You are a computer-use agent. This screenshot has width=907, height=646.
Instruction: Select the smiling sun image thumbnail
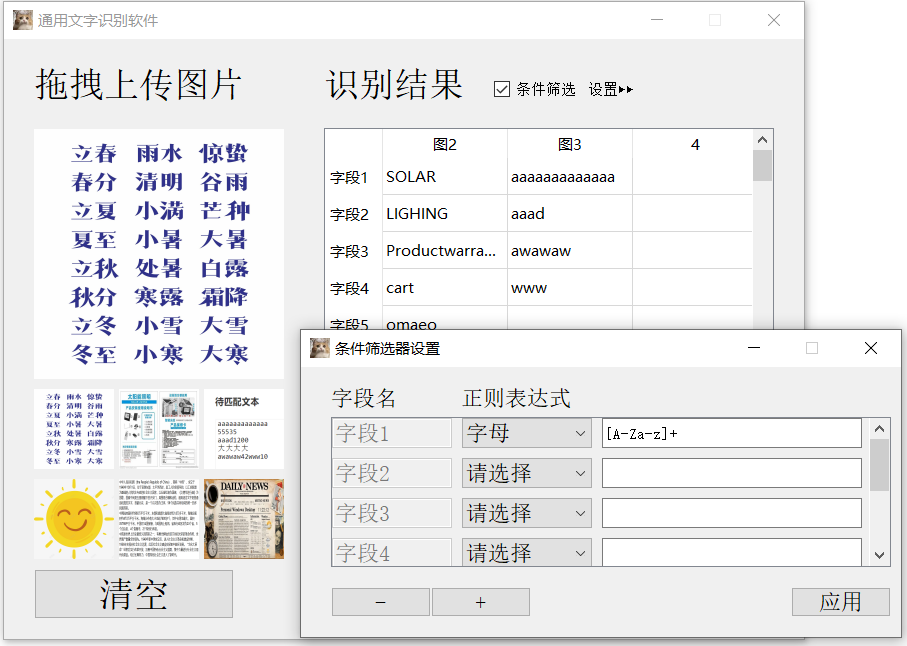73,518
